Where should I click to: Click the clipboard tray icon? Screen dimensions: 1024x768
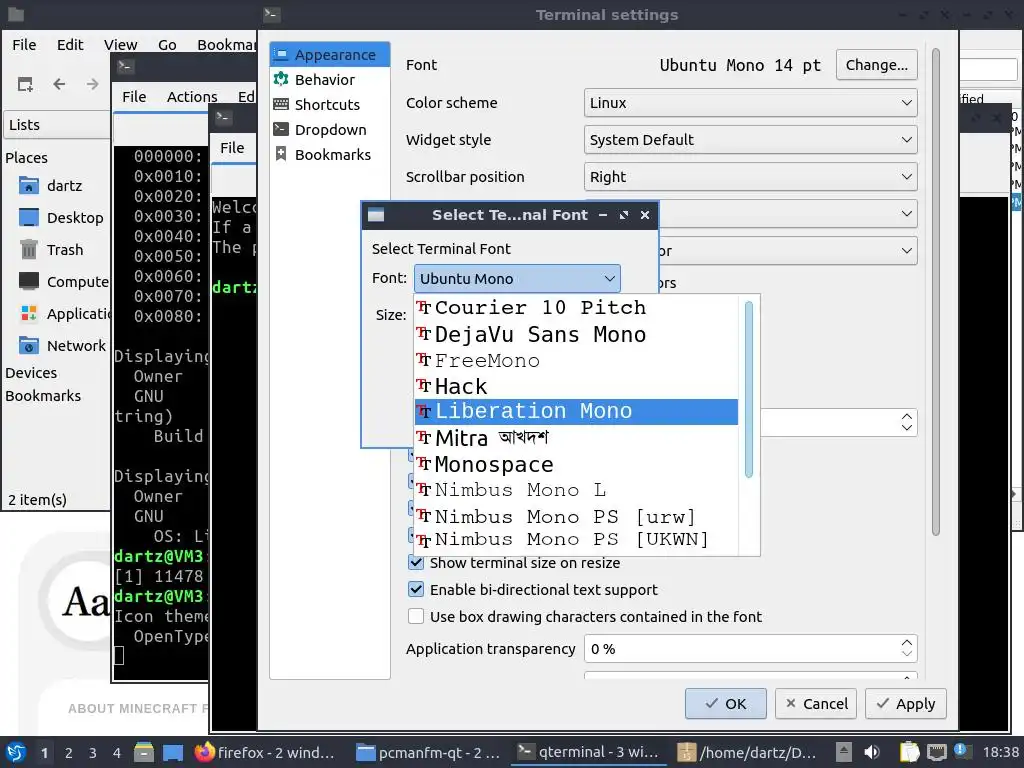click(x=909, y=752)
